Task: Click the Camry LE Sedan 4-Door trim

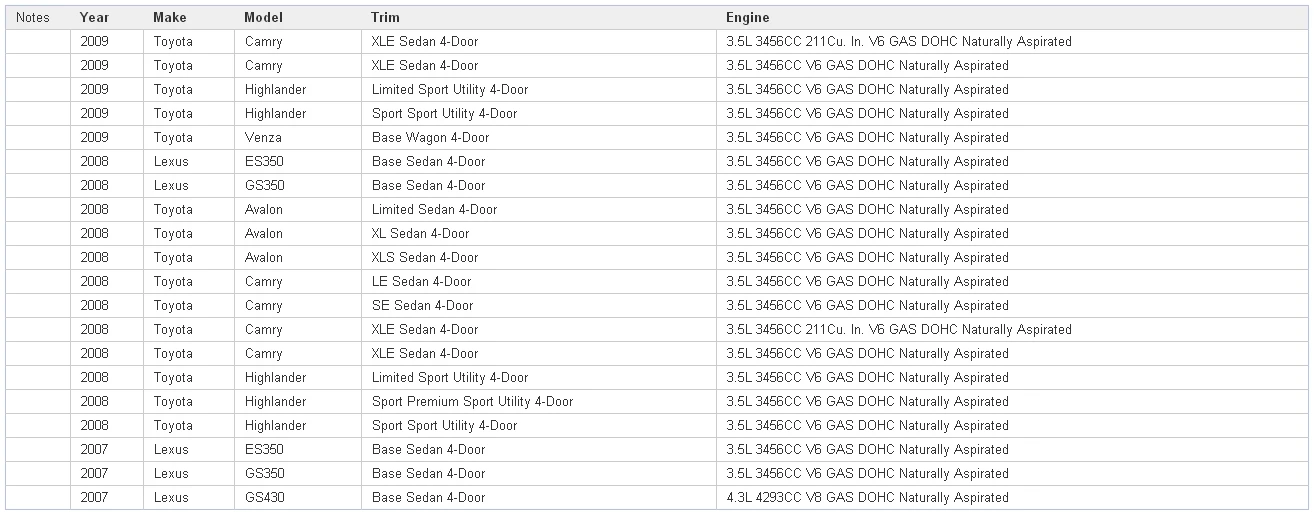Action: (x=421, y=281)
